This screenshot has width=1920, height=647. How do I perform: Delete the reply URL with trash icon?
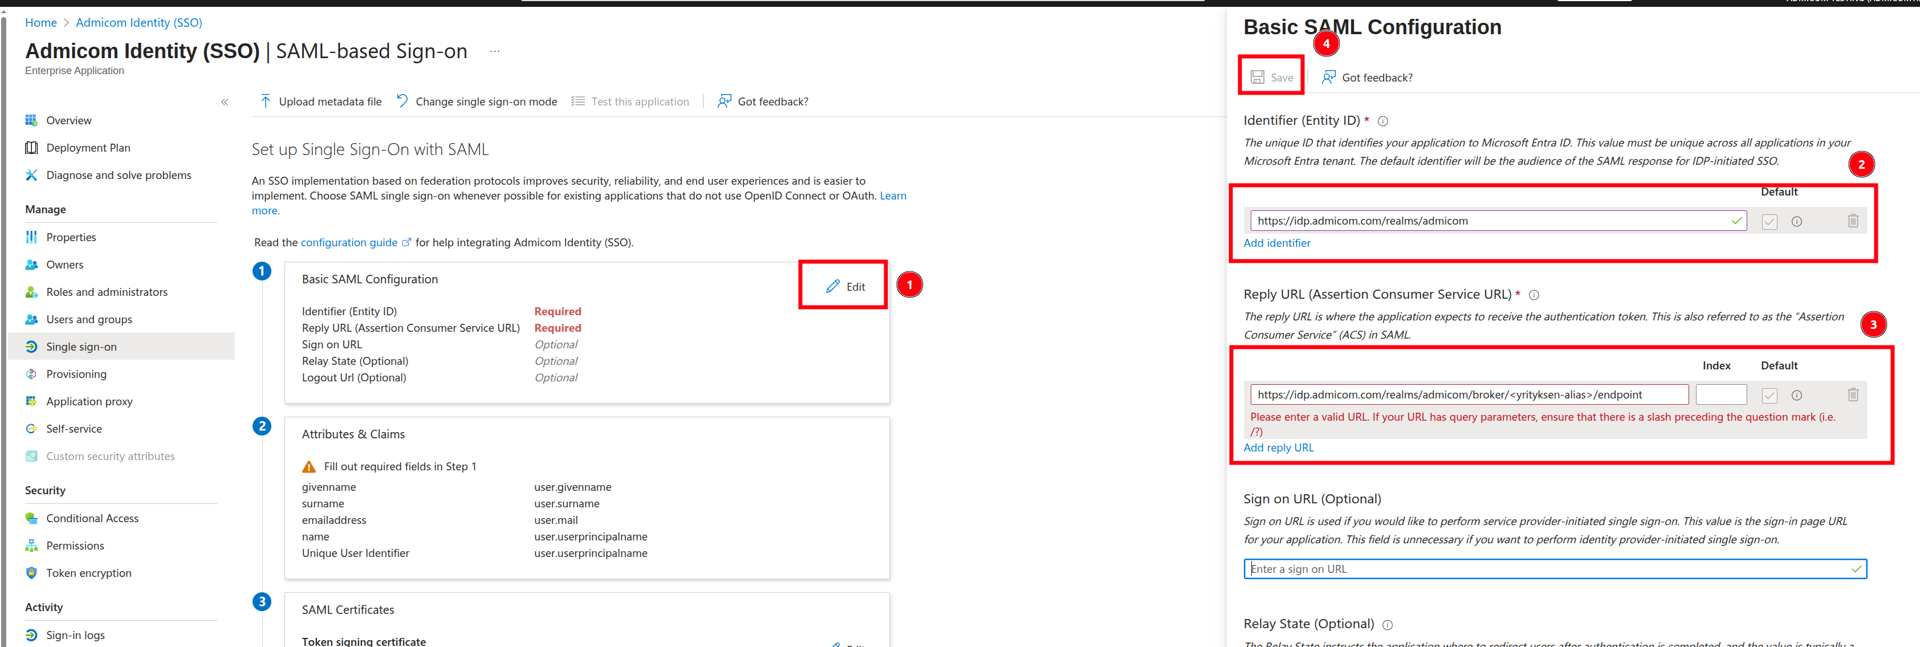(1853, 395)
